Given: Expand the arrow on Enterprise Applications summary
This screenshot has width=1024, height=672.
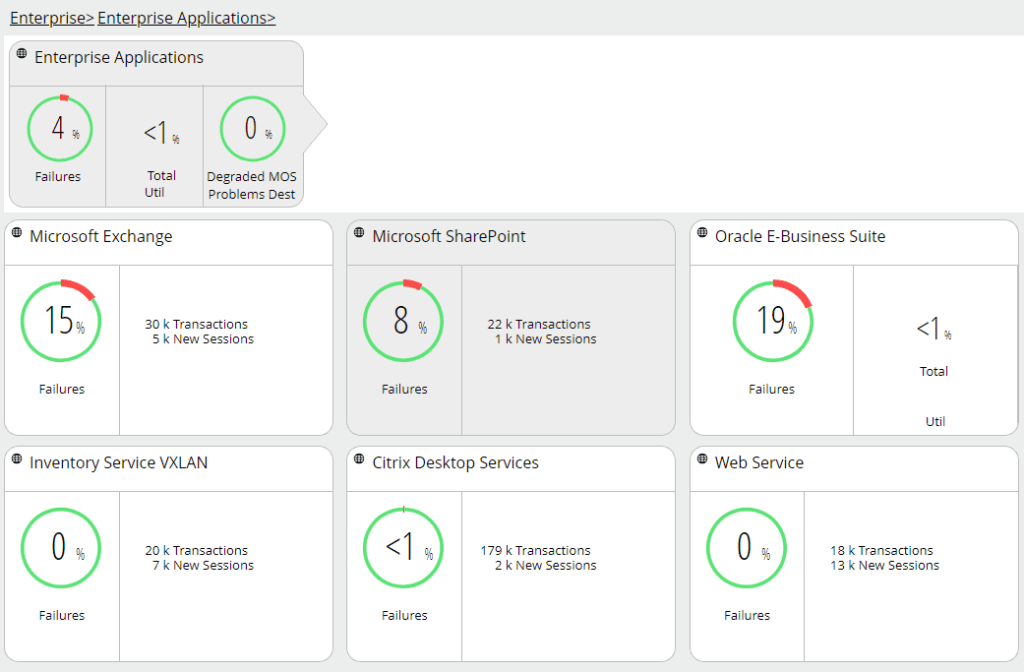Looking at the screenshot, I should tap(316, 125).
